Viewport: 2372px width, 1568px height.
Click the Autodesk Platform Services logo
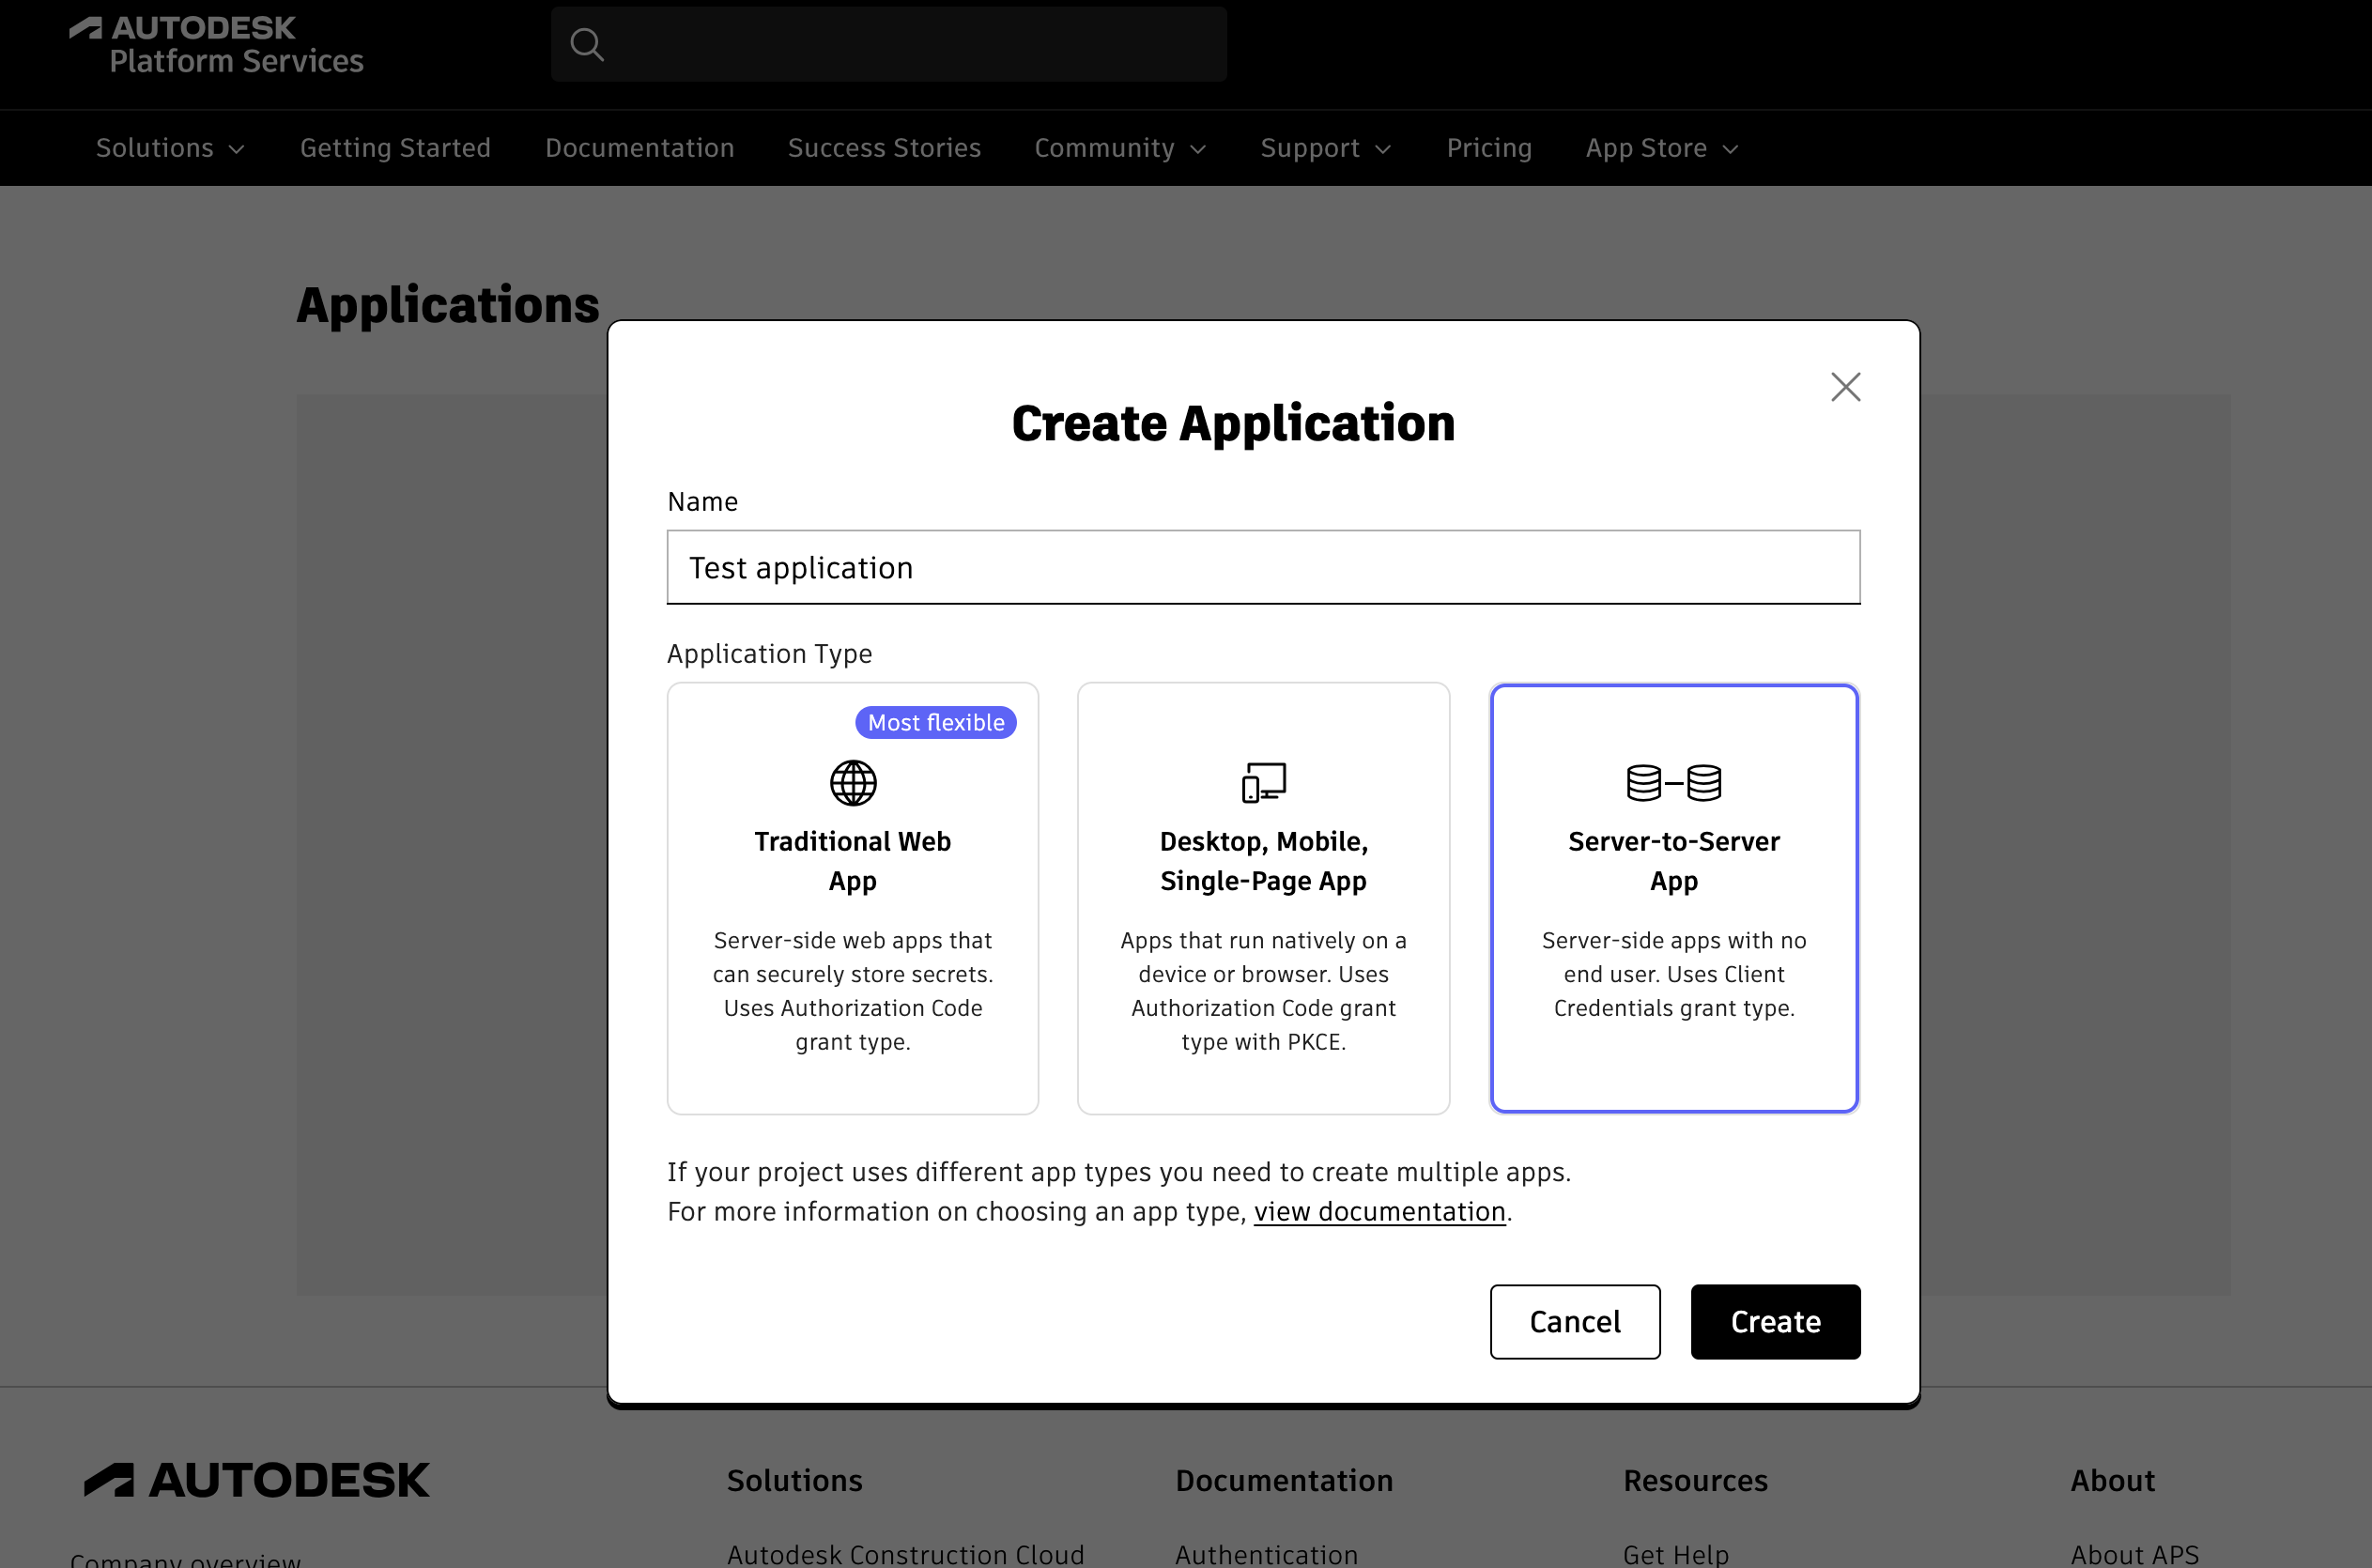pos(216,44)
